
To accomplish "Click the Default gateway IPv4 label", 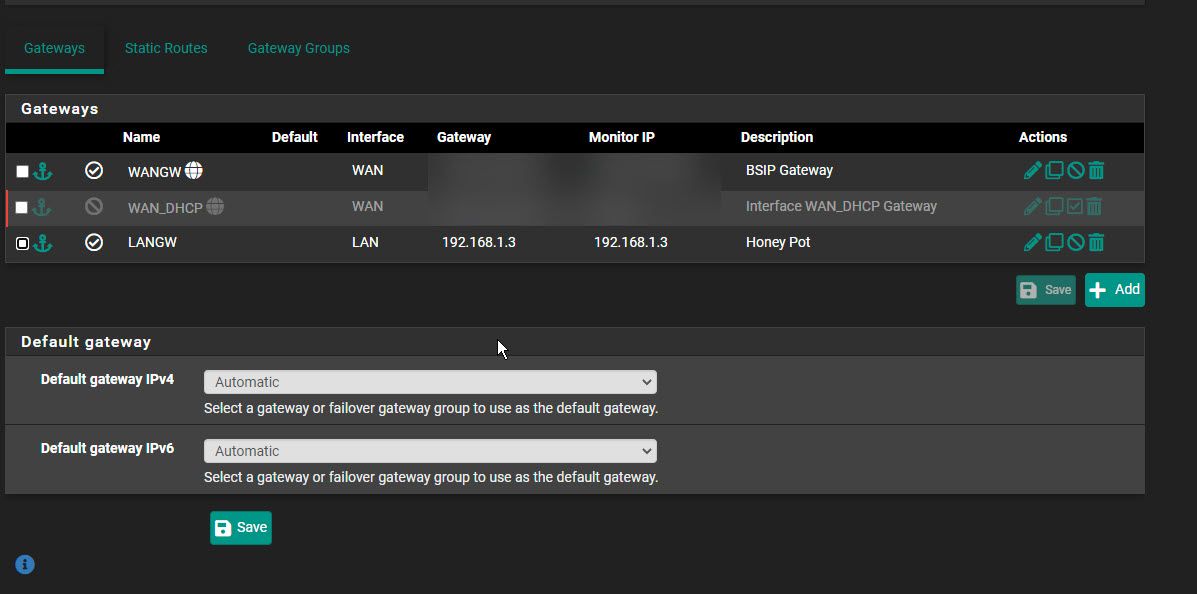I will pos(108,379).
